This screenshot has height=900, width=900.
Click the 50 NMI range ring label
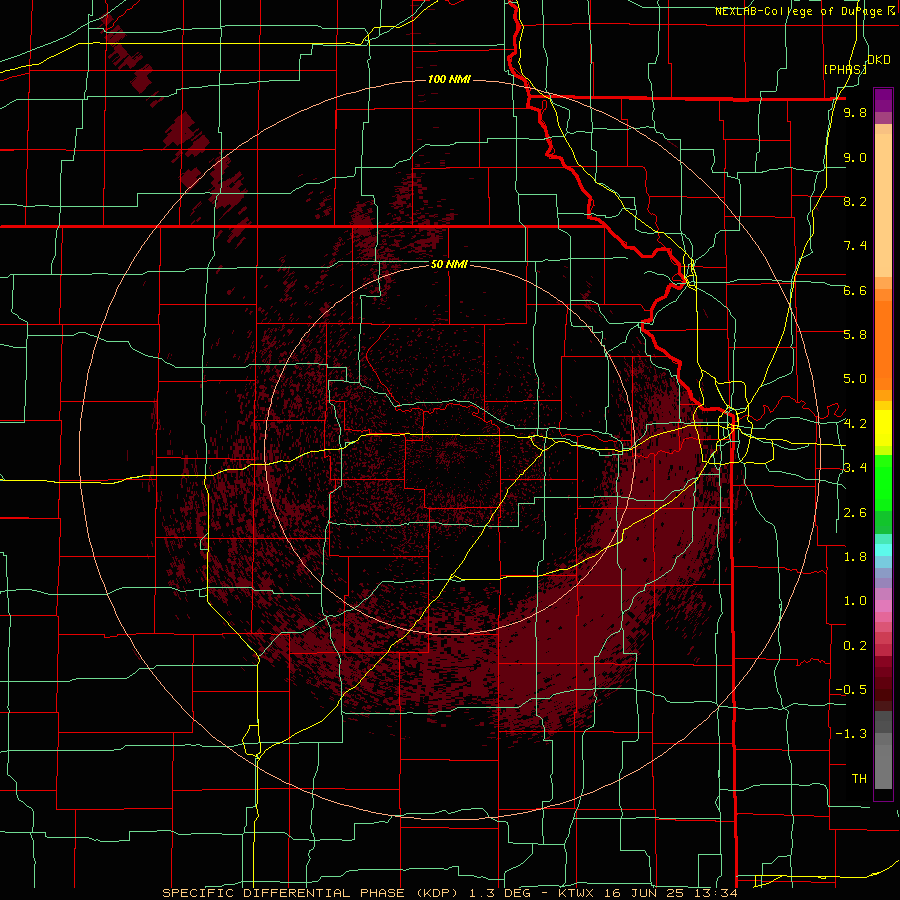(449, 264)
